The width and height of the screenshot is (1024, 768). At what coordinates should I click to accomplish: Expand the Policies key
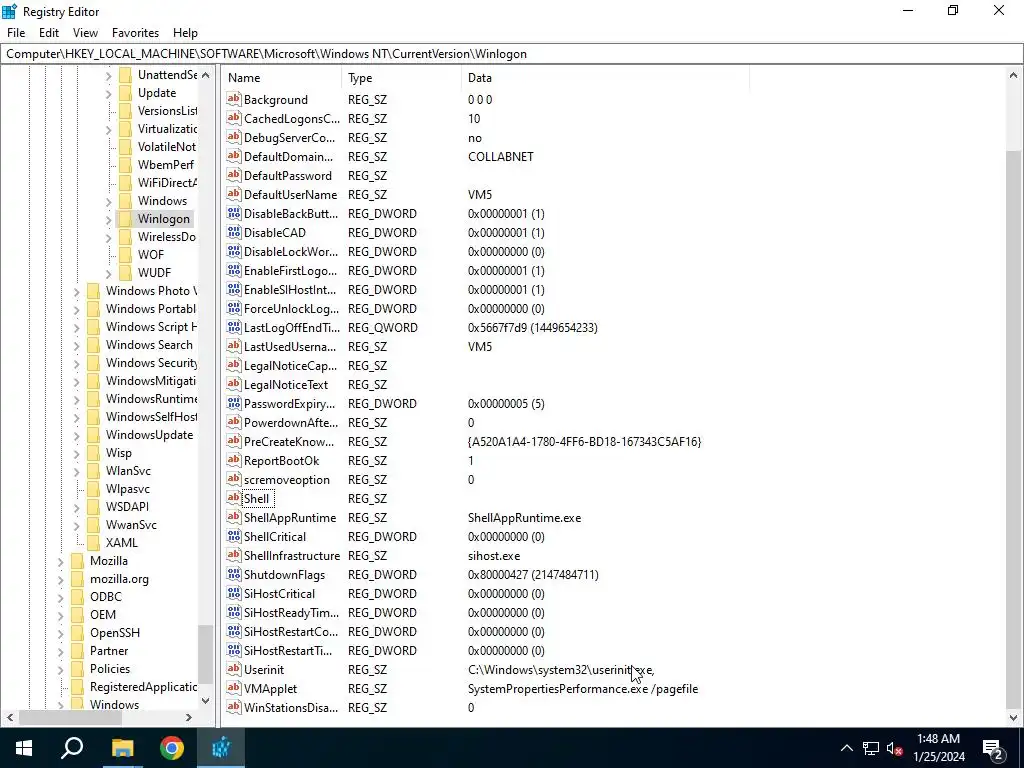[x=61, y=669]
